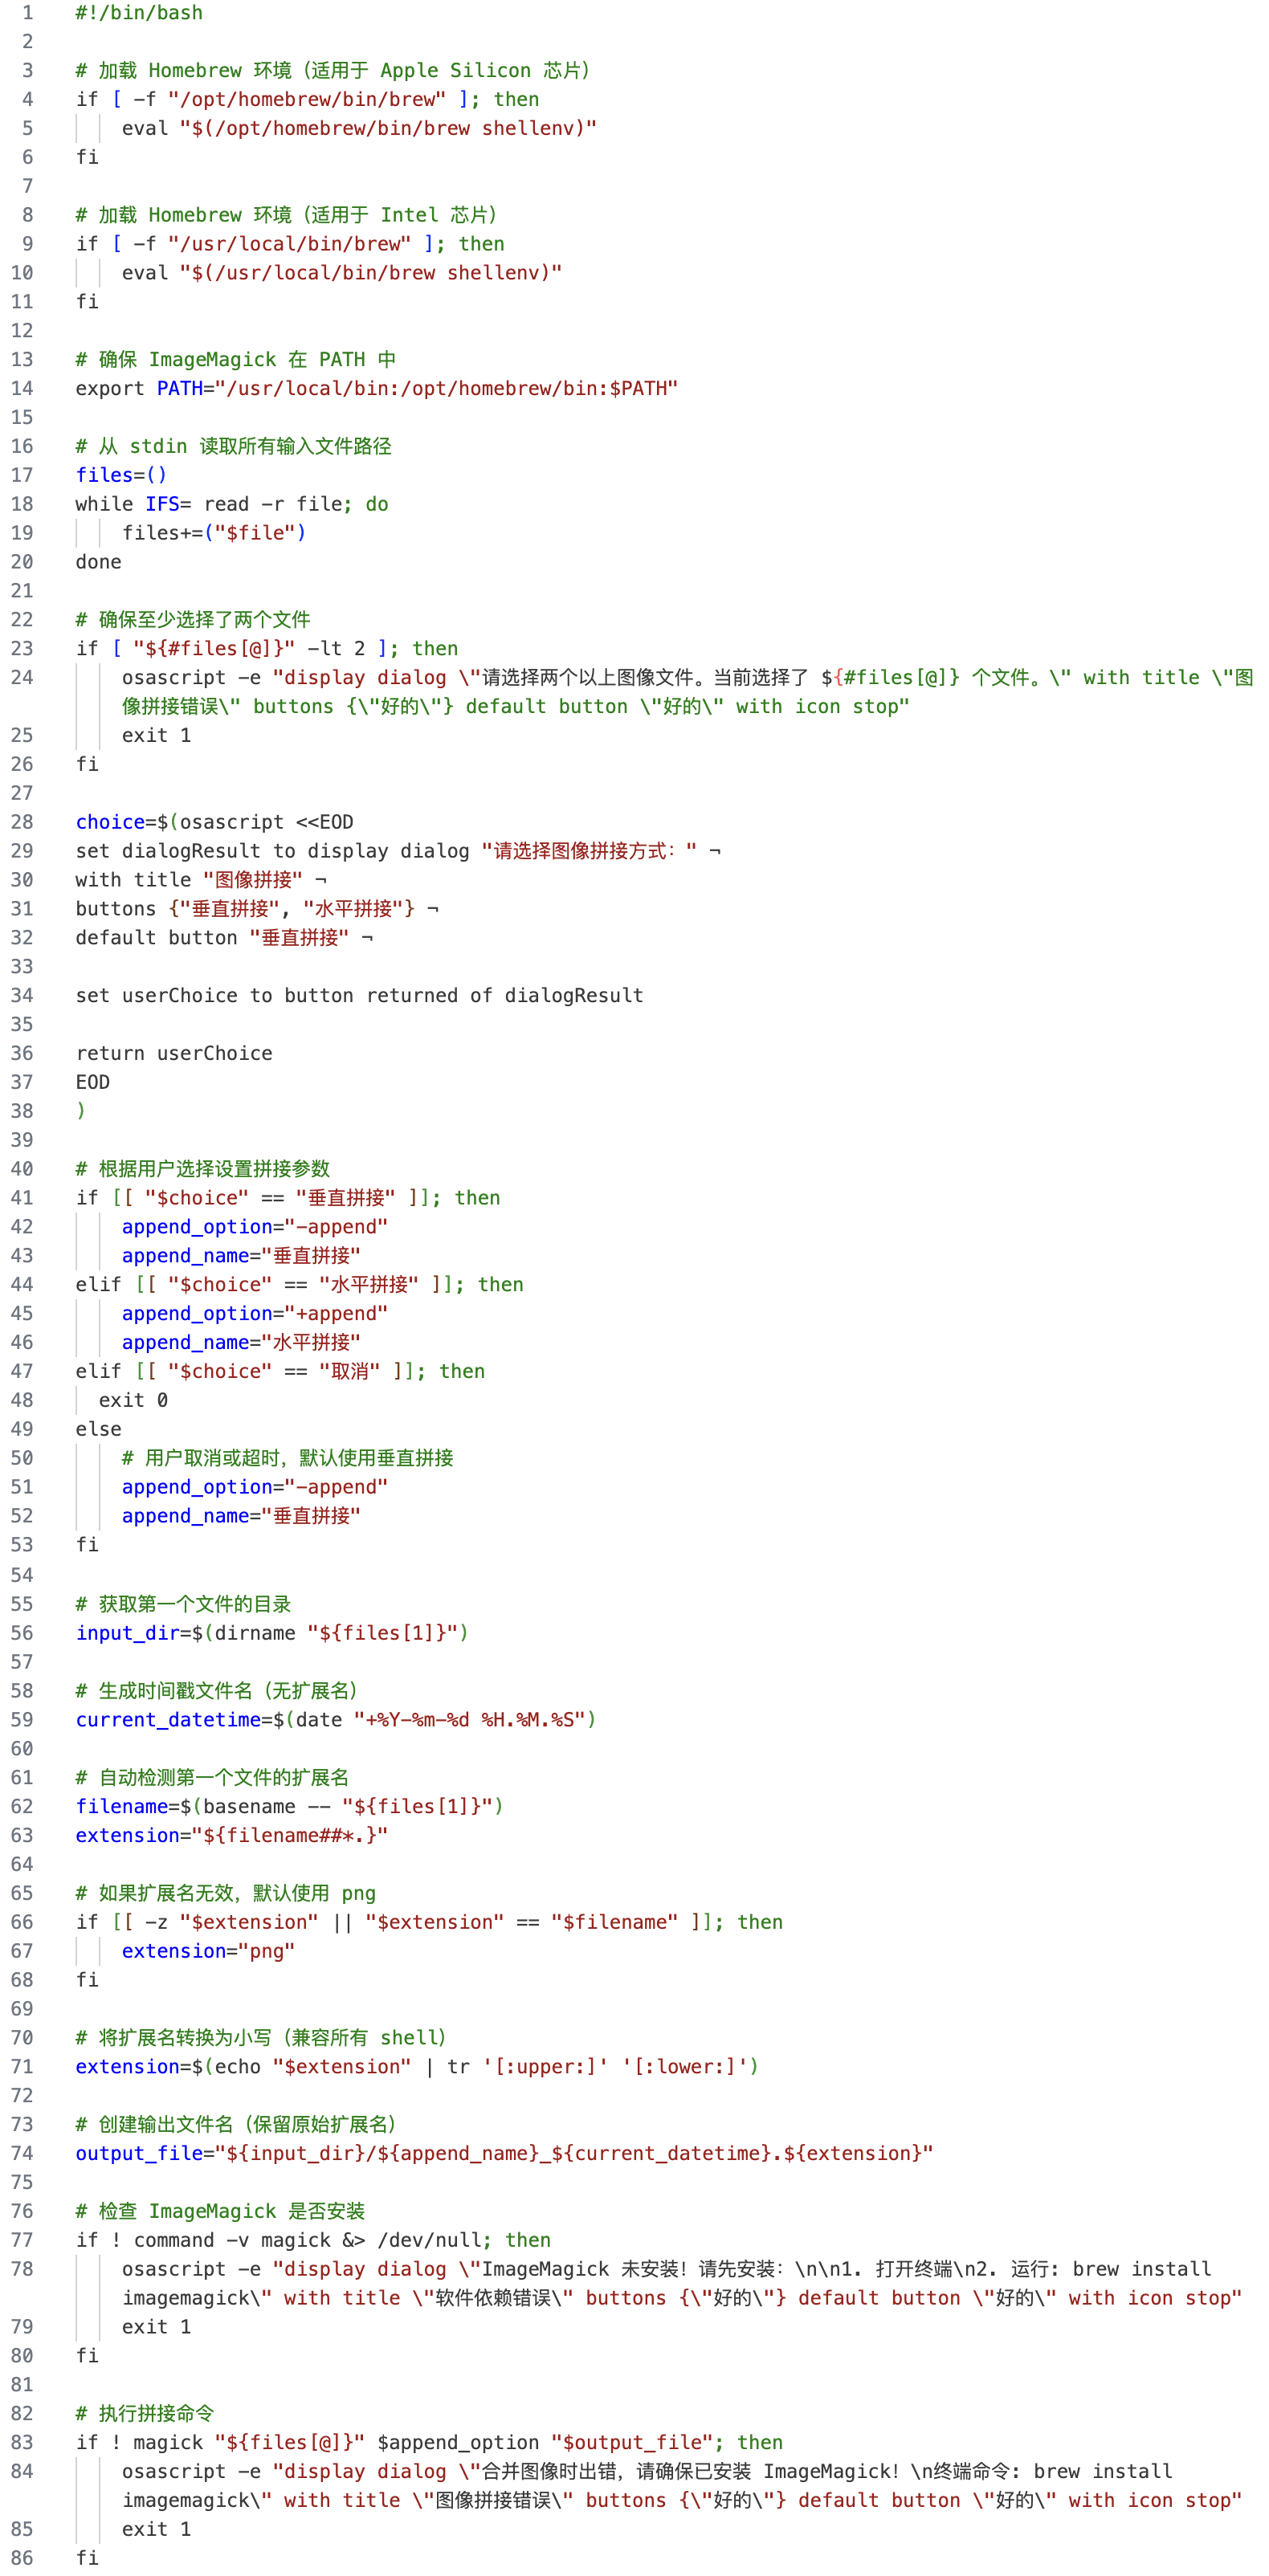
Task: Click the files=() array declaration
Action: 121,475
